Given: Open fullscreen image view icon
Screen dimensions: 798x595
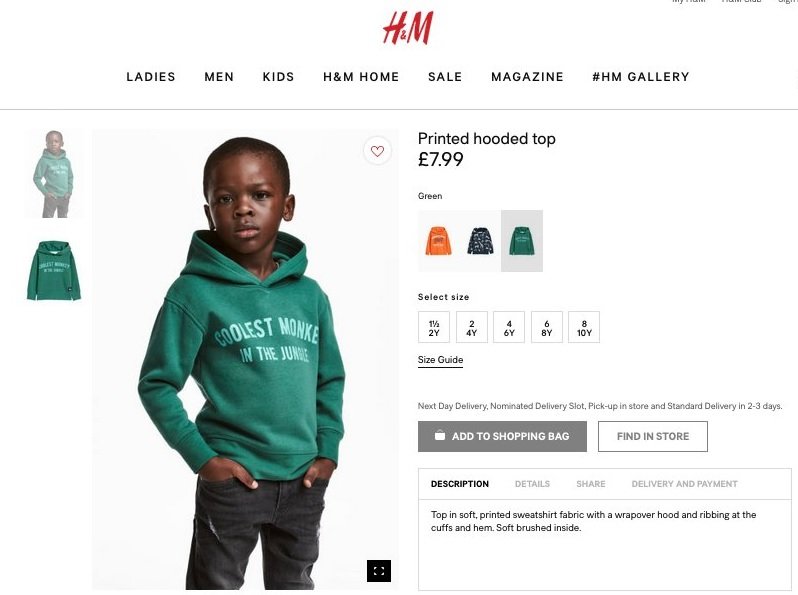Looking at the screenshot, I should click(379, 571).
